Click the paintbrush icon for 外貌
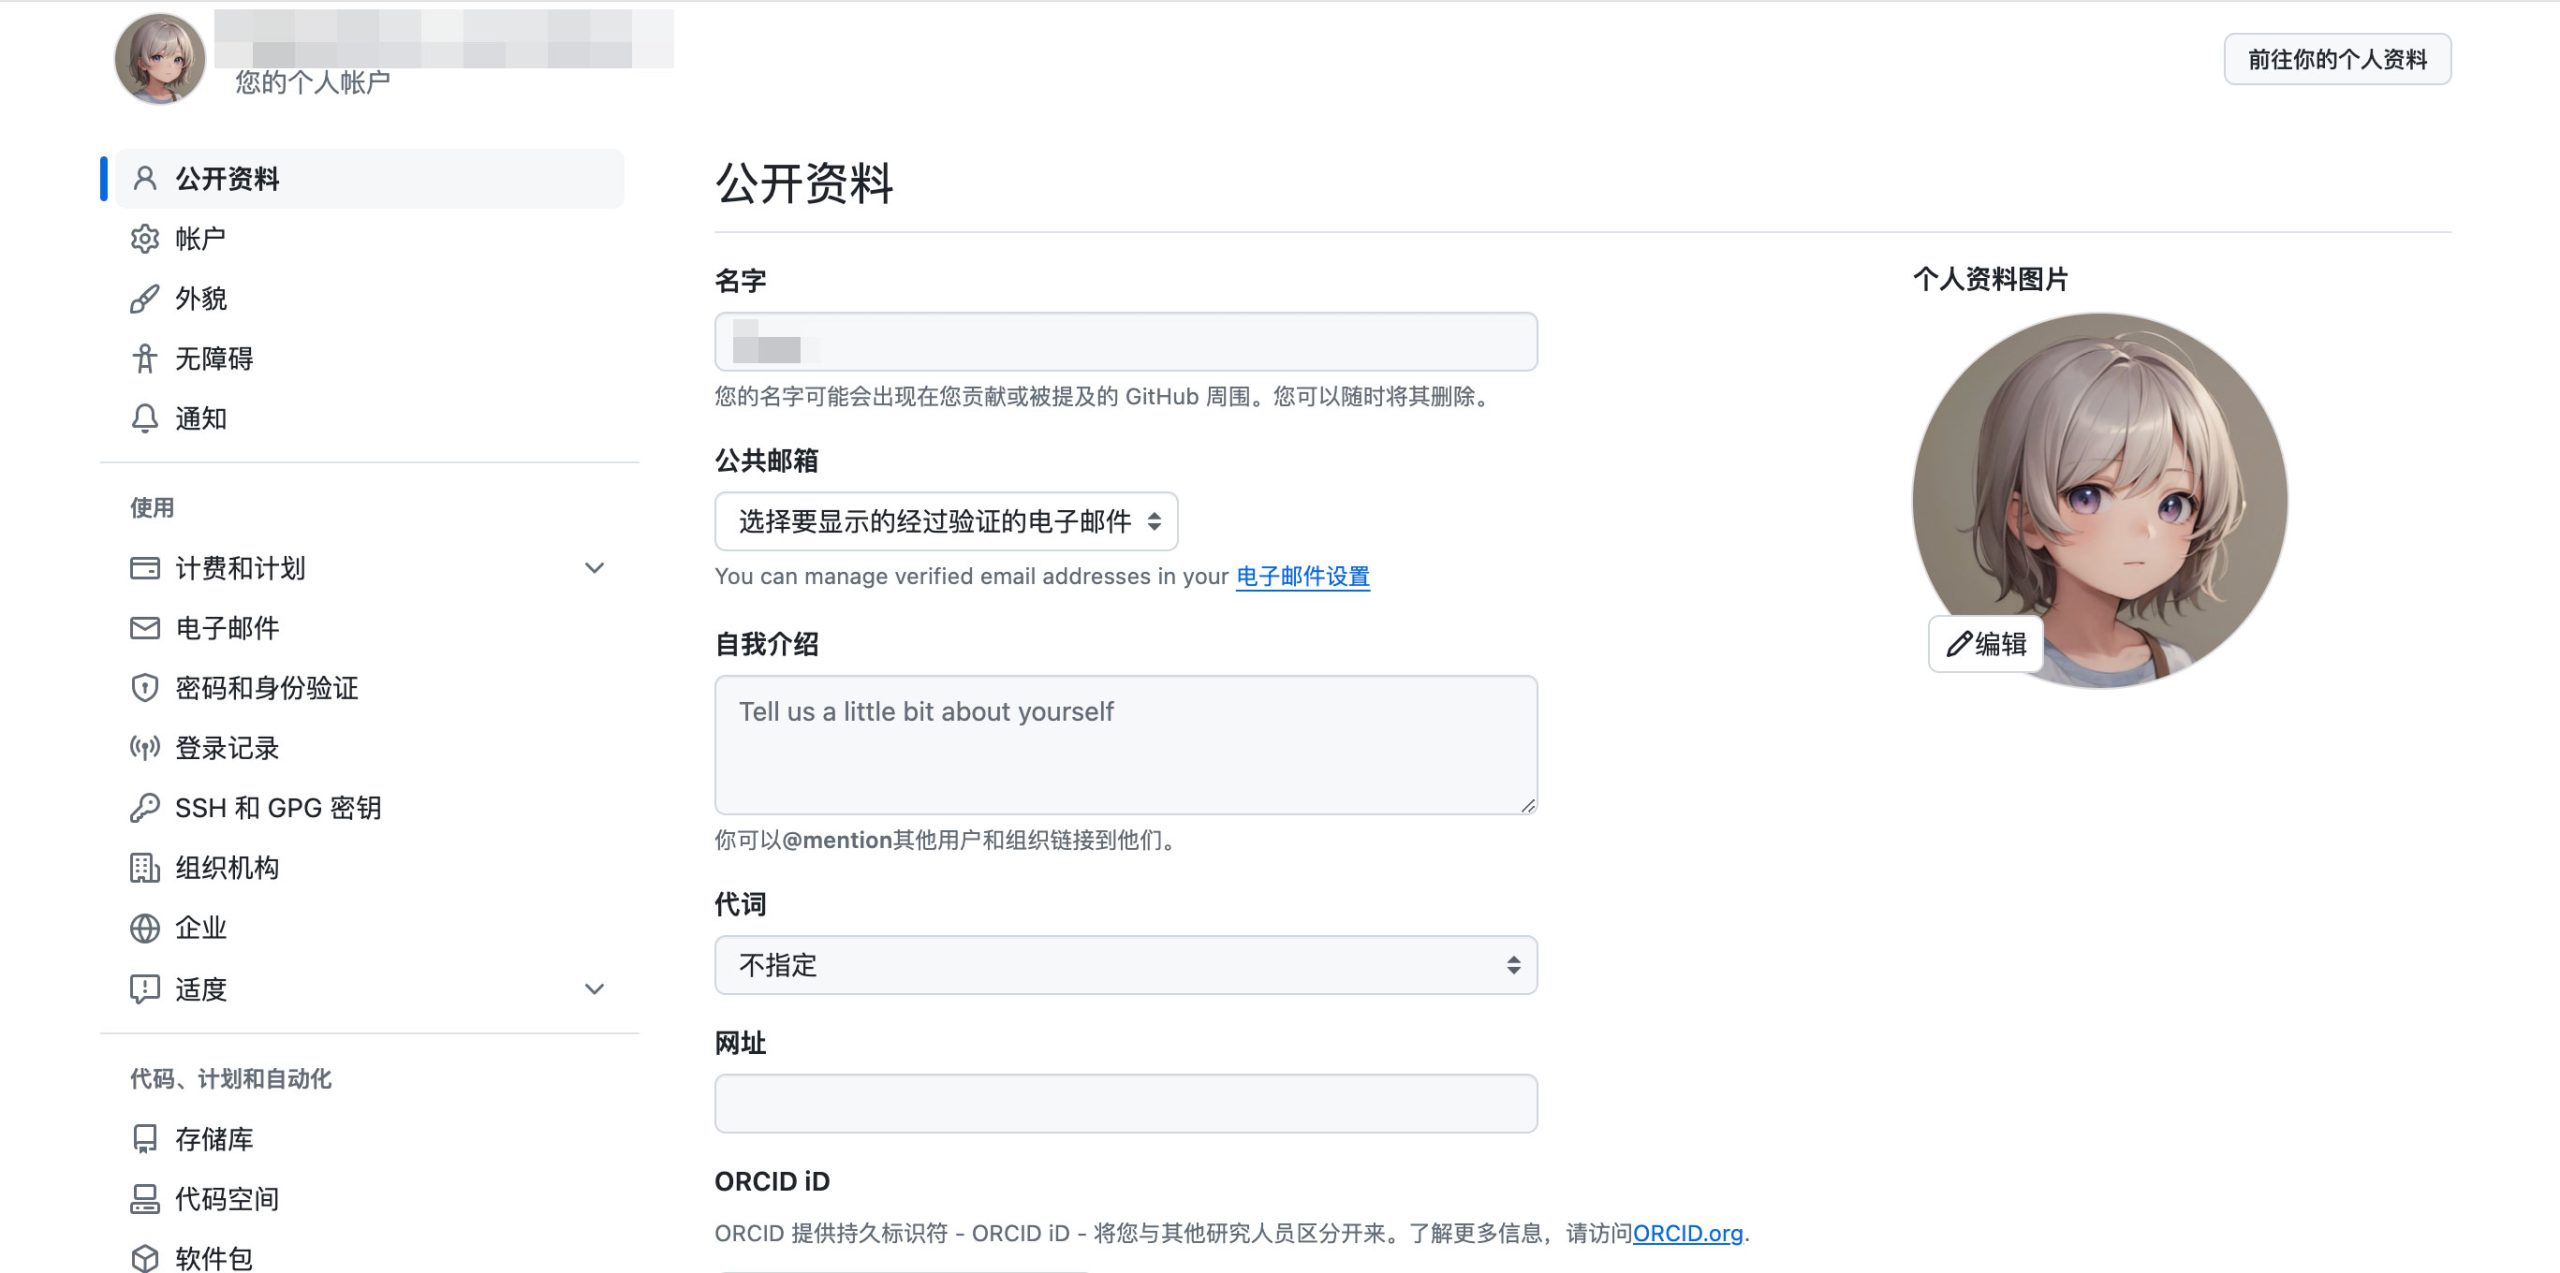Image resolution: width=2560 pixels, height=1273 pixels. [x=145, y=299]
